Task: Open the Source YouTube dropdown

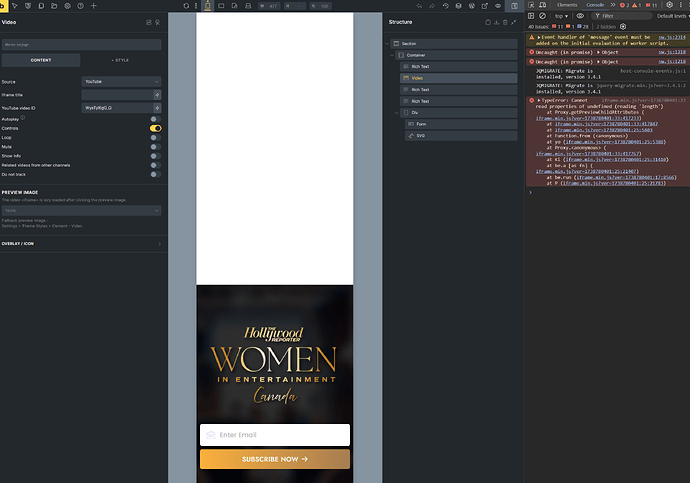Action: coord(121,82)
